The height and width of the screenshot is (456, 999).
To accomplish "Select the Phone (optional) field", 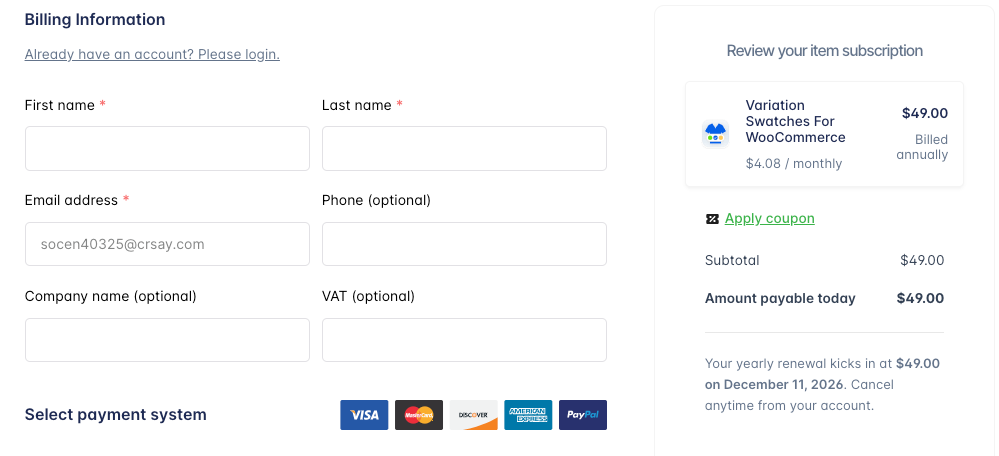I will pos(464,244).
